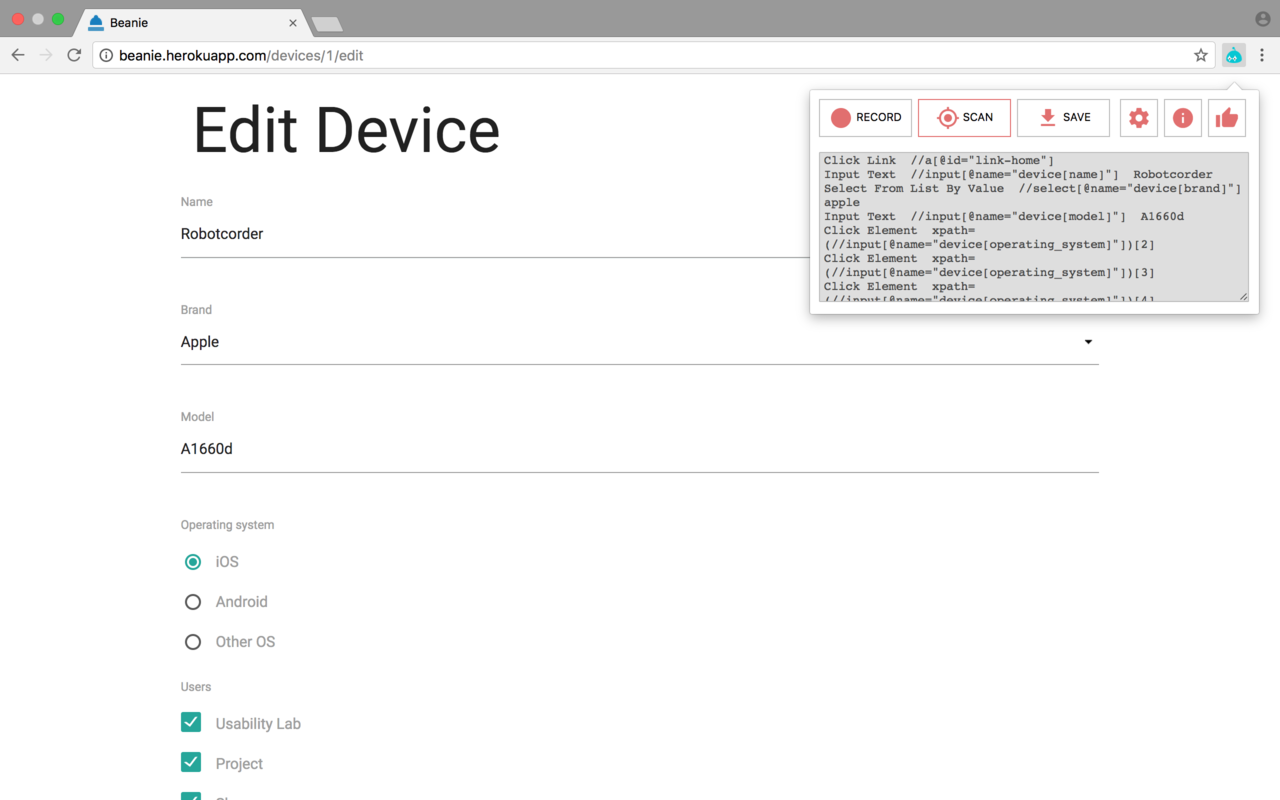
Task: Reload the page
Action: (x=74, y=55)
